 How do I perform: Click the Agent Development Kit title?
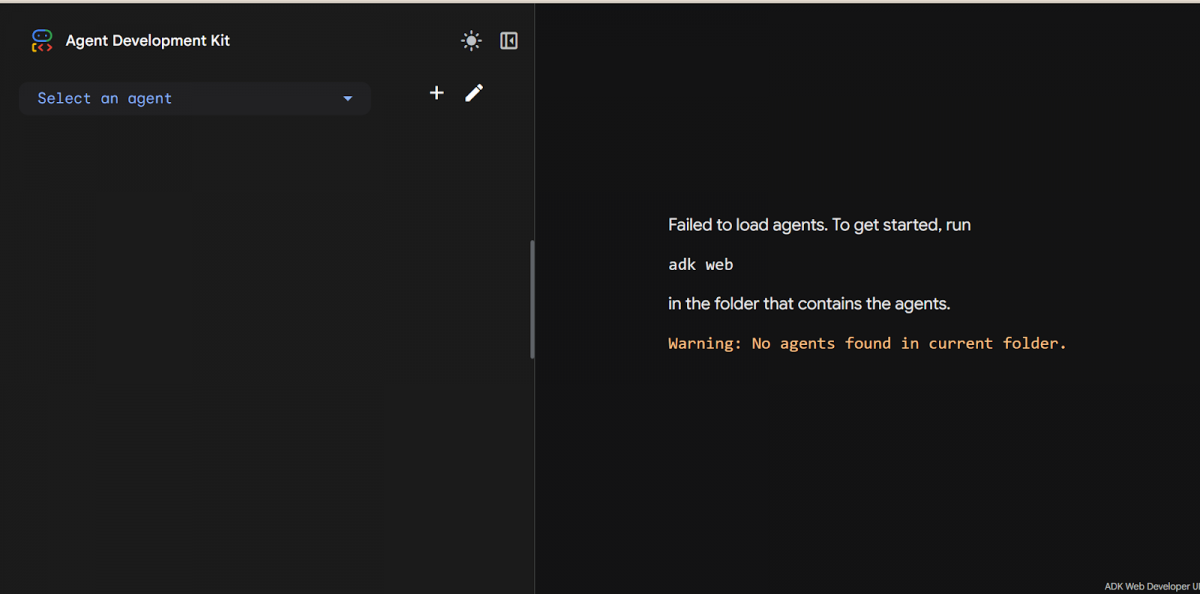[147, 40]
